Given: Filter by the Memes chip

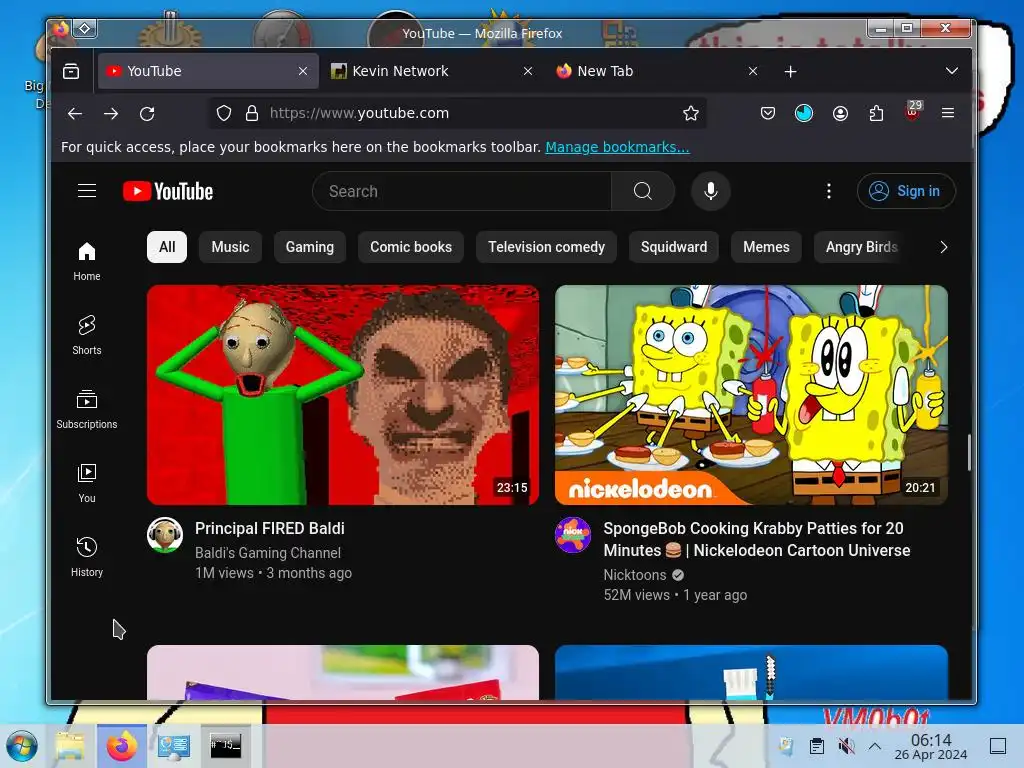Looking at the screenshot, I should coord(766,247).
